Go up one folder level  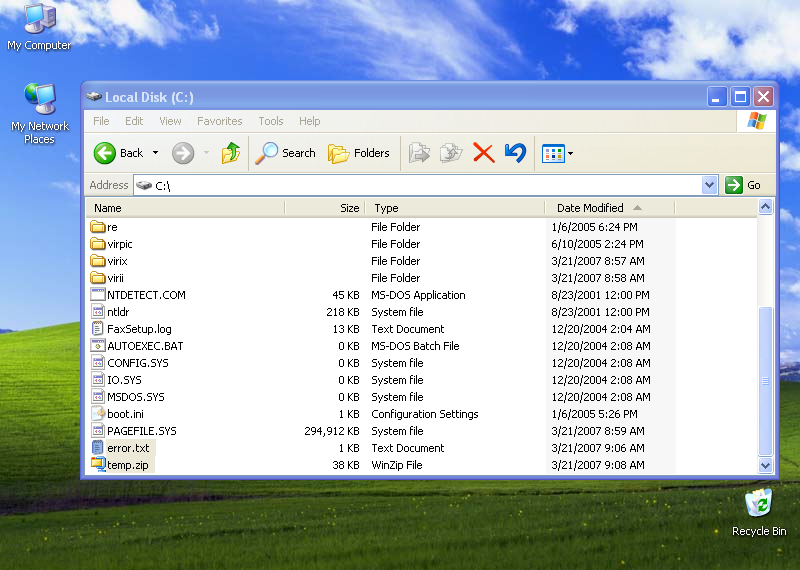[231, 153]
